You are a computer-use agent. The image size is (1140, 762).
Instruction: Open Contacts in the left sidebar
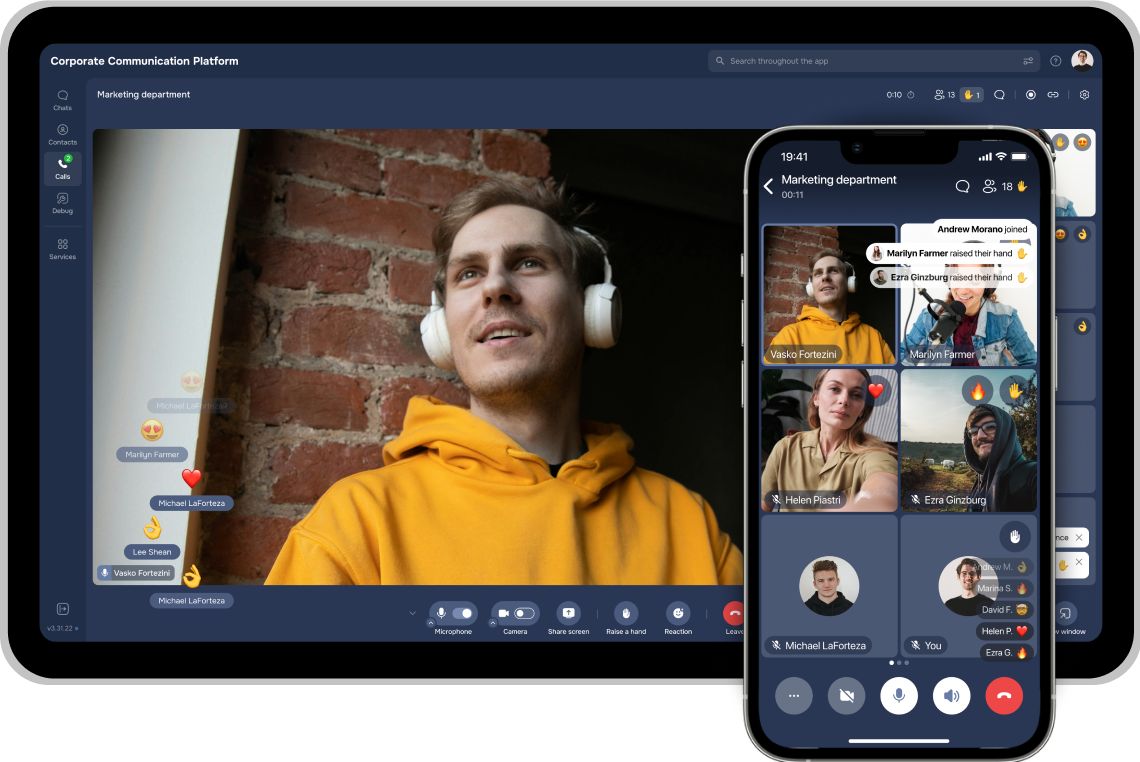pos(62,134)
